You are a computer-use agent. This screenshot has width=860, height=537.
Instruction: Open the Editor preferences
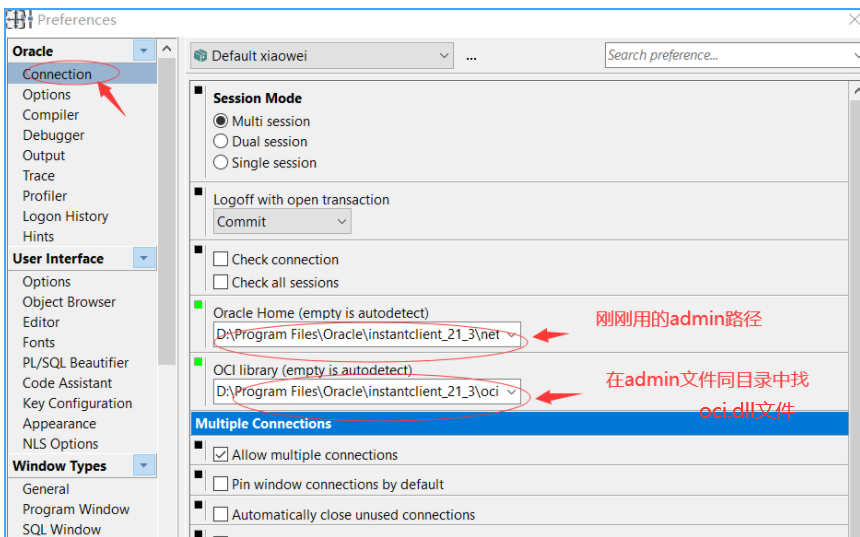coord(41,322)
